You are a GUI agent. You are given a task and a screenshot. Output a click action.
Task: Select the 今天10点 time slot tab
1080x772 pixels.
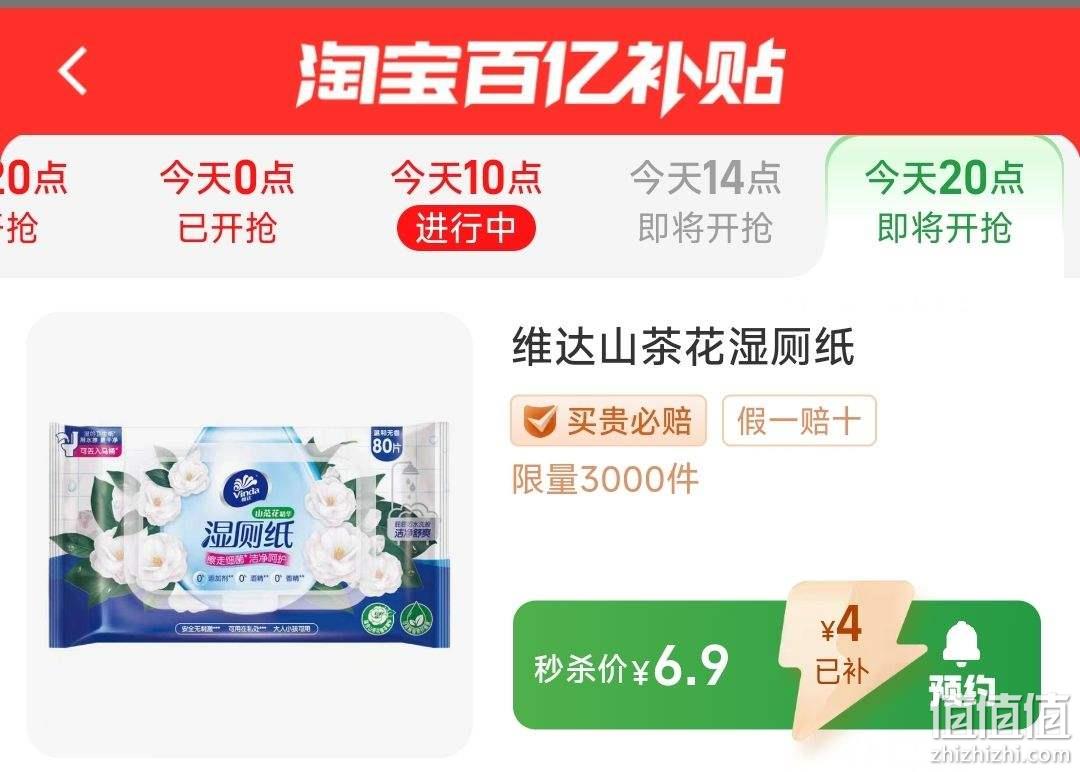(x=466, y=202)
